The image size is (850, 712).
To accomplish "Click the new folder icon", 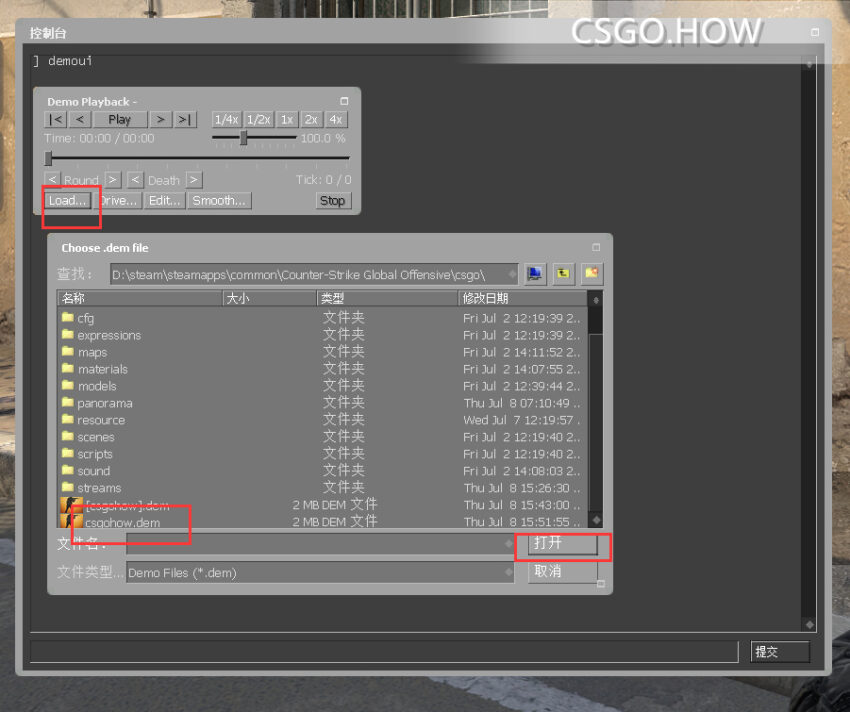I will pyautogui.click(x=592, y=273).
